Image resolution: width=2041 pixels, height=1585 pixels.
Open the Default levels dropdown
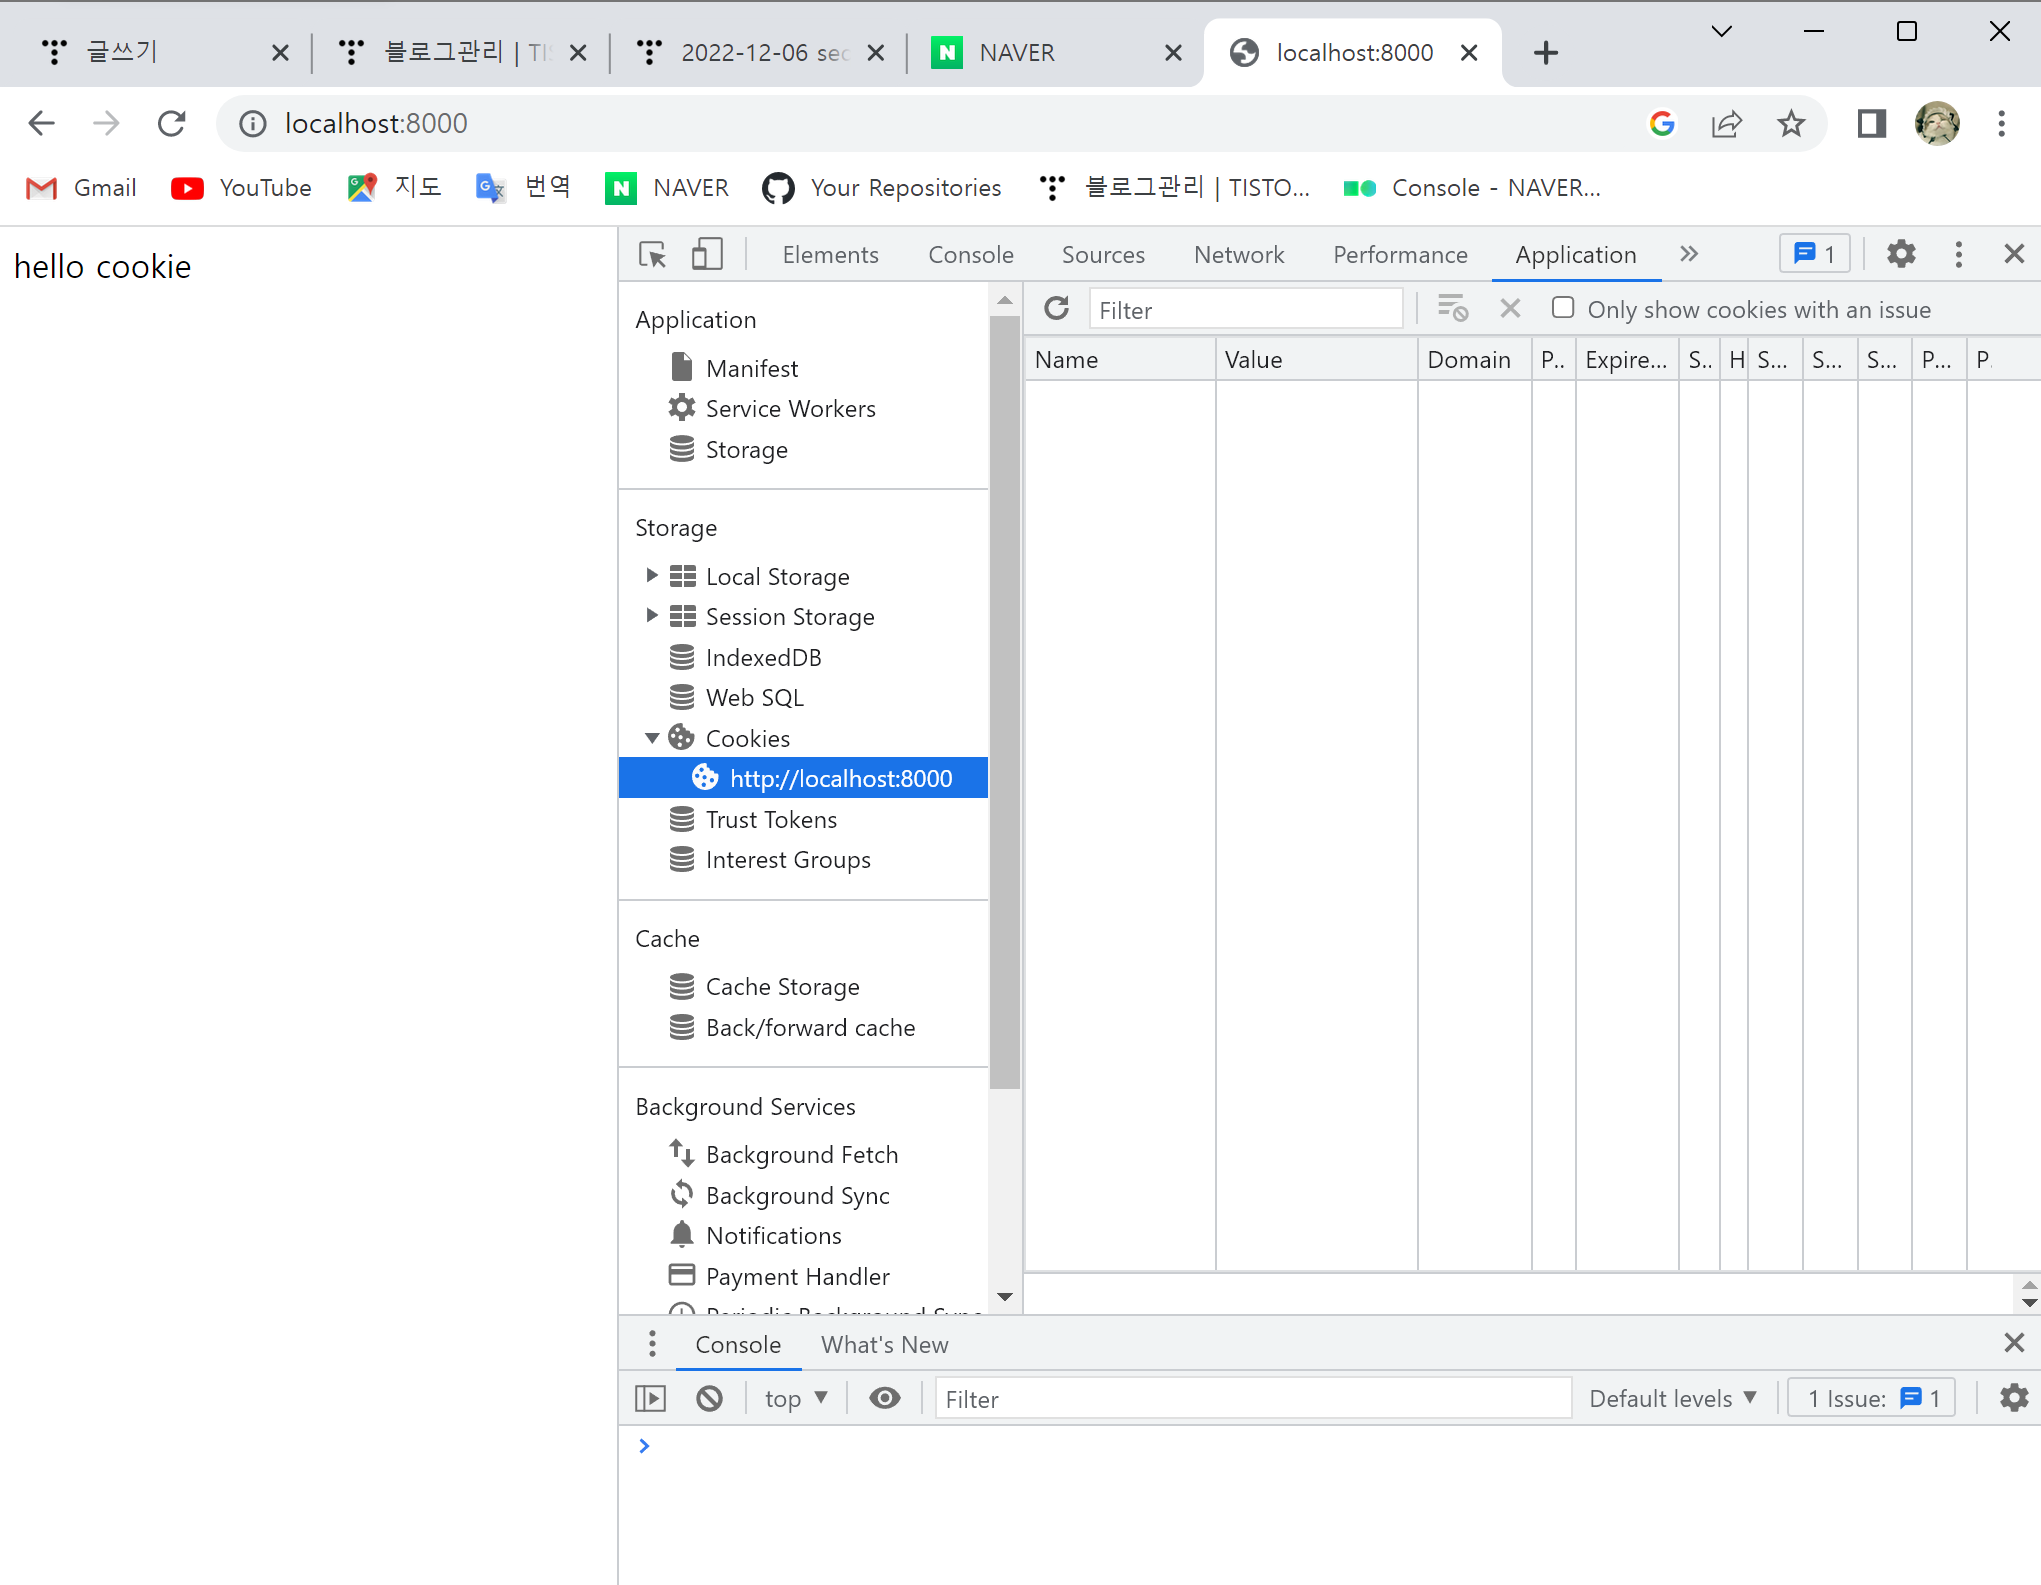(1672, 1398)
